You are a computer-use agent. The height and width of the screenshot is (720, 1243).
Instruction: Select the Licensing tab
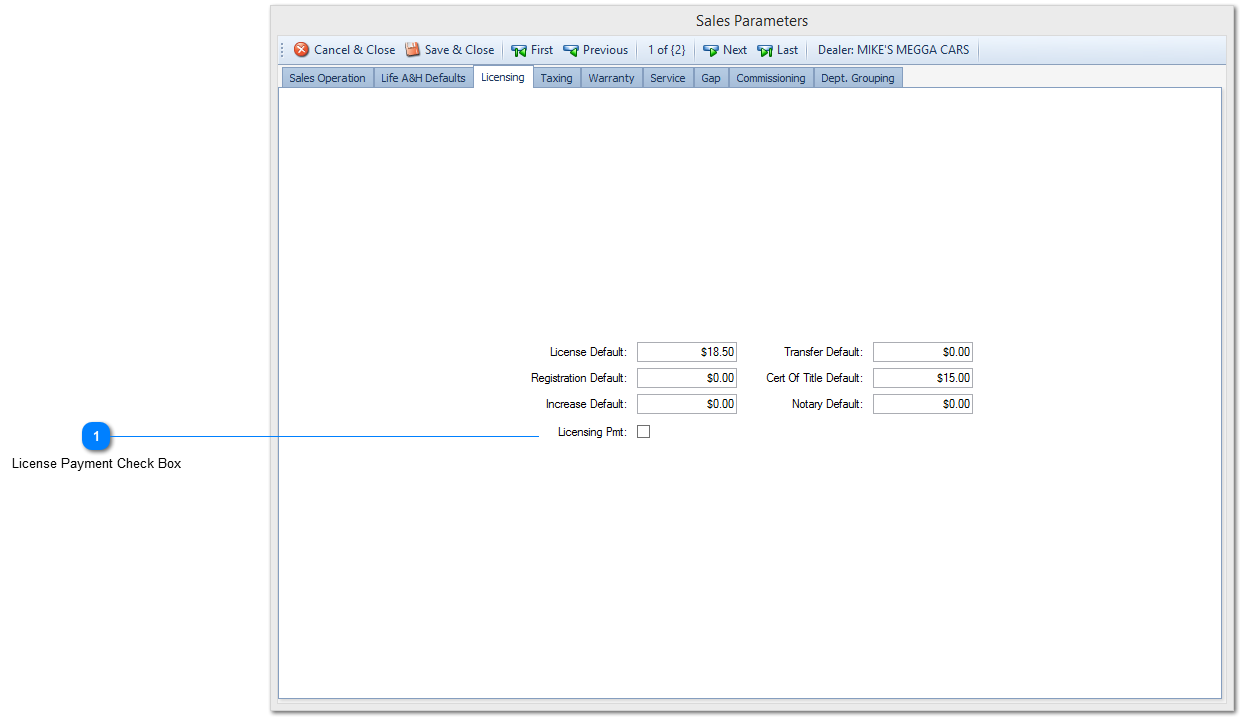tap(503, 77)
